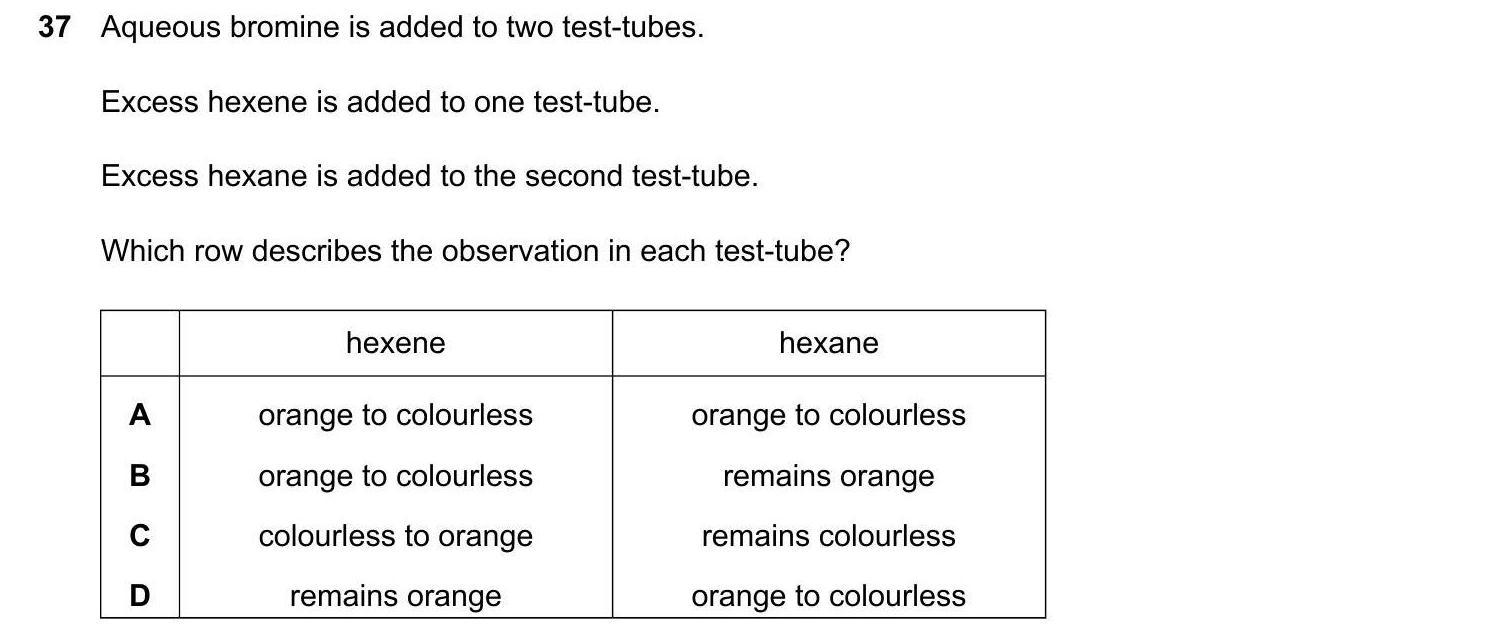This screenshot has width=1500, height=632.
Task: Choose answer option A row label
Action: [x=140, y=415]
